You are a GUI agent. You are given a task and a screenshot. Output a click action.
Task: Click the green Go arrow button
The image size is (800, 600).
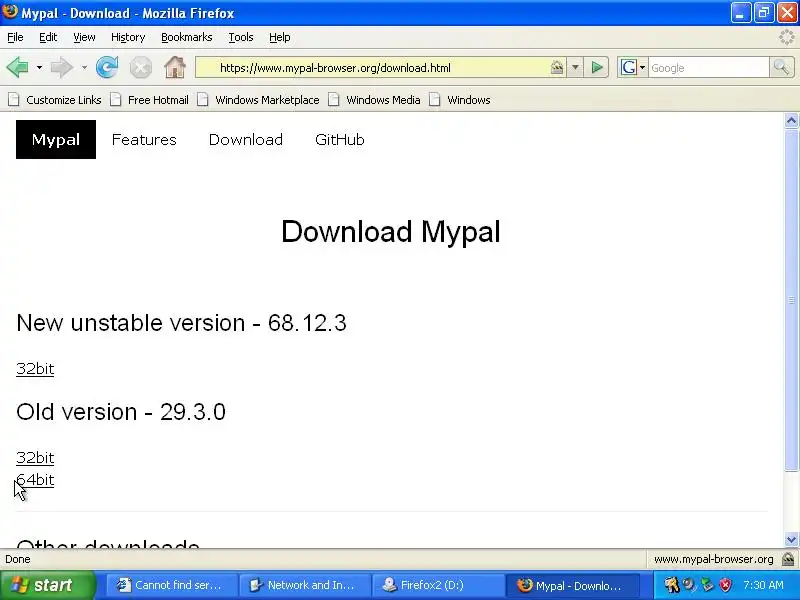(x=597, y=67)
